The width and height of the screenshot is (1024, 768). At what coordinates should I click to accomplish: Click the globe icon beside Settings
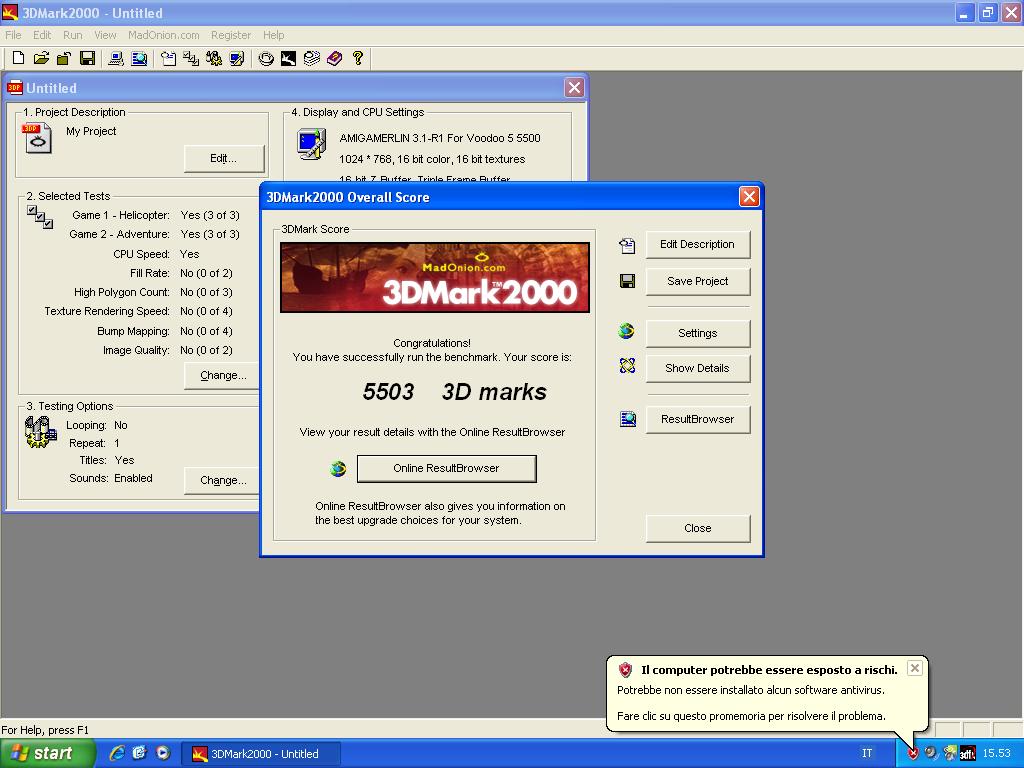(626, 332)
